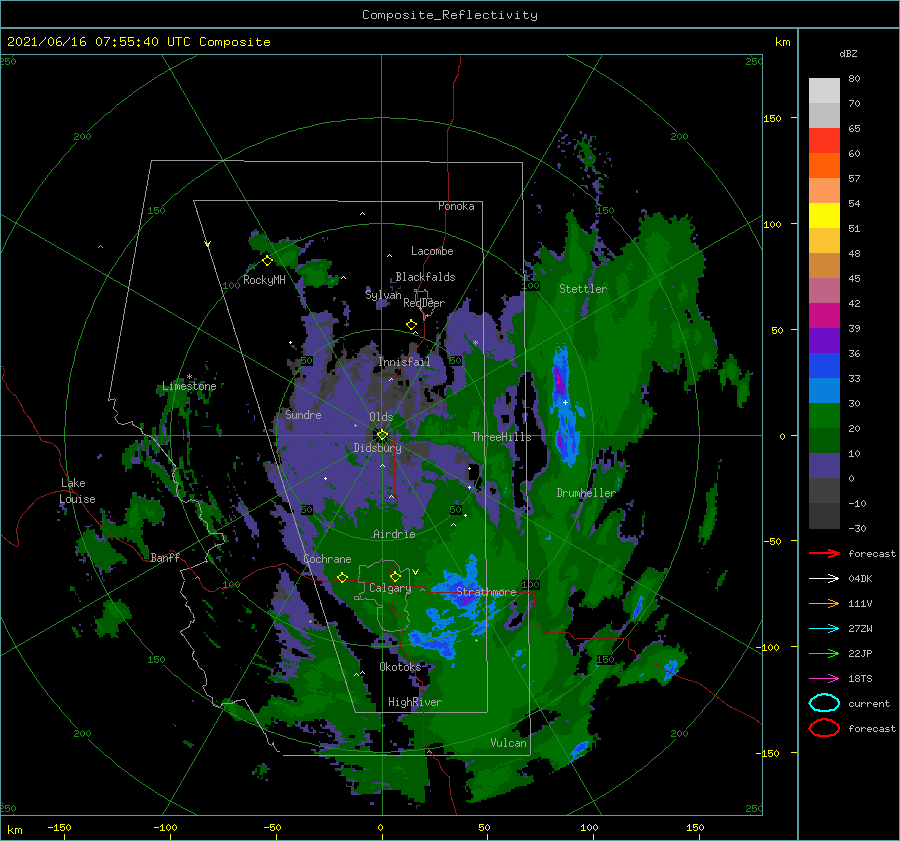Click the yellow station marker below RedDeer

click(x=412, y=325)
